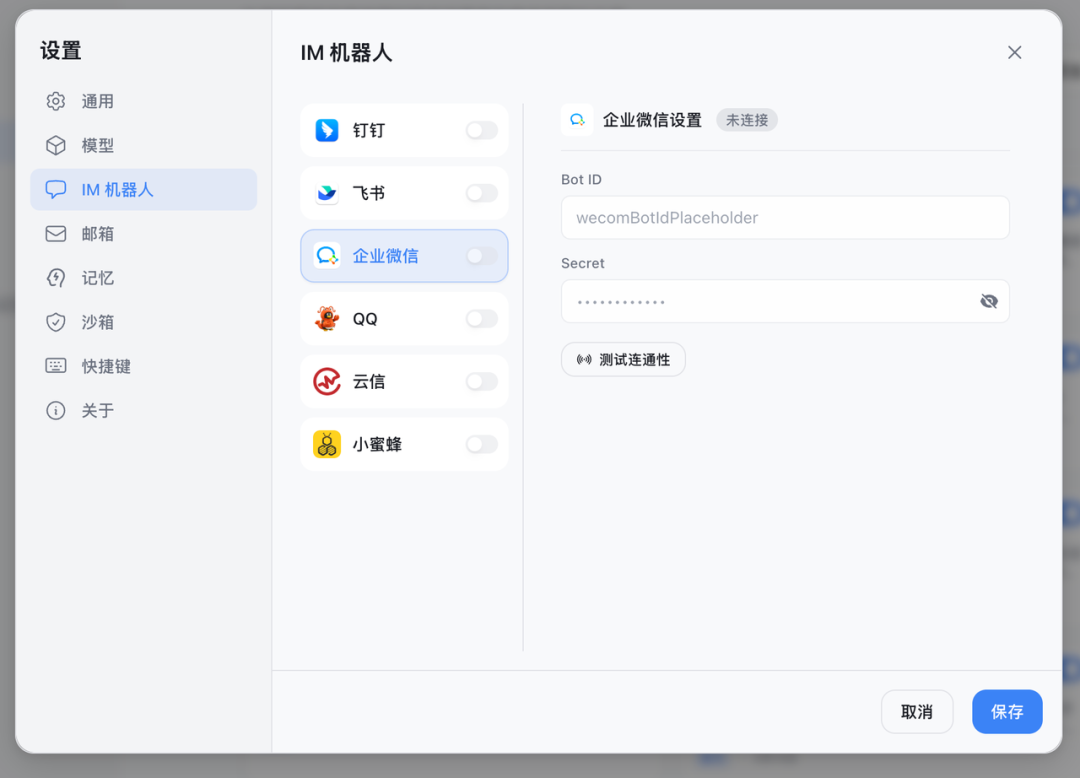Select the 云信 label in the list
Screen dimensions: 1080x778
pyautogui.click(x=369, y=382)
